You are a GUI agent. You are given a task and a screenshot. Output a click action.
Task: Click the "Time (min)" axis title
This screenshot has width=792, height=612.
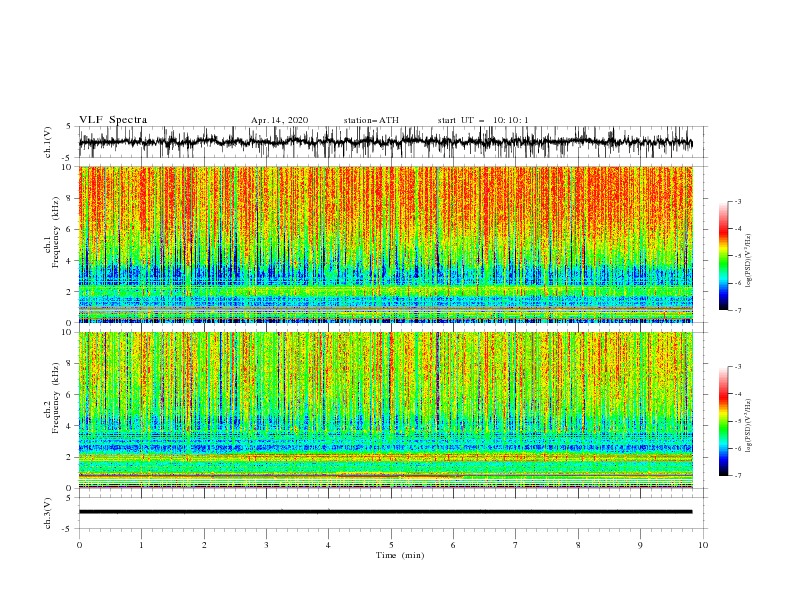(400, 555)
